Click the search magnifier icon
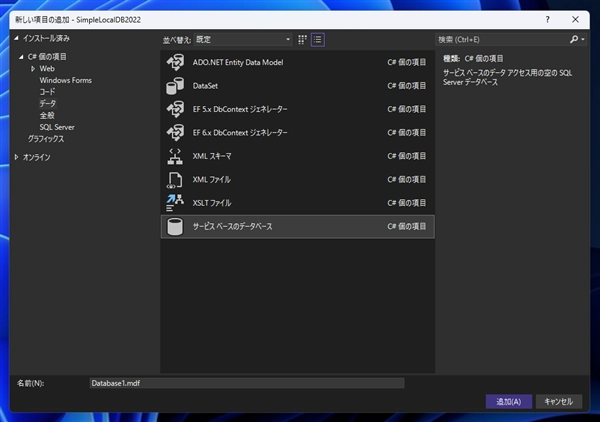 (574, 39)
